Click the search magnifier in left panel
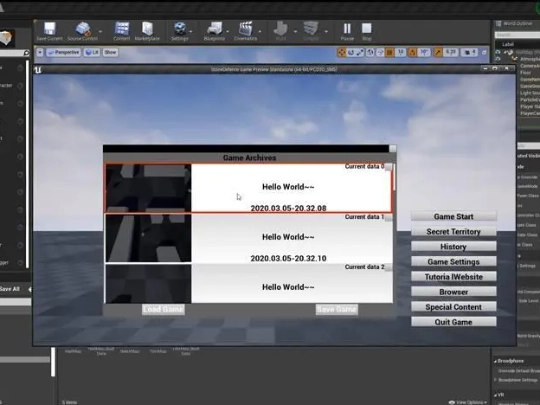 pos(26,53)
